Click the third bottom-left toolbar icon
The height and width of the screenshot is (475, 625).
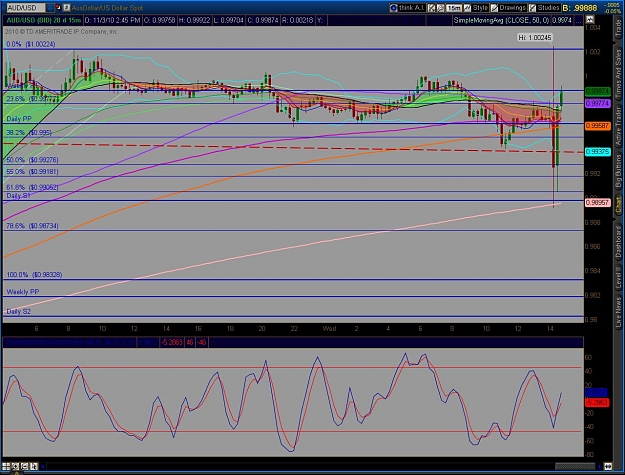click(x=24, y=466)
